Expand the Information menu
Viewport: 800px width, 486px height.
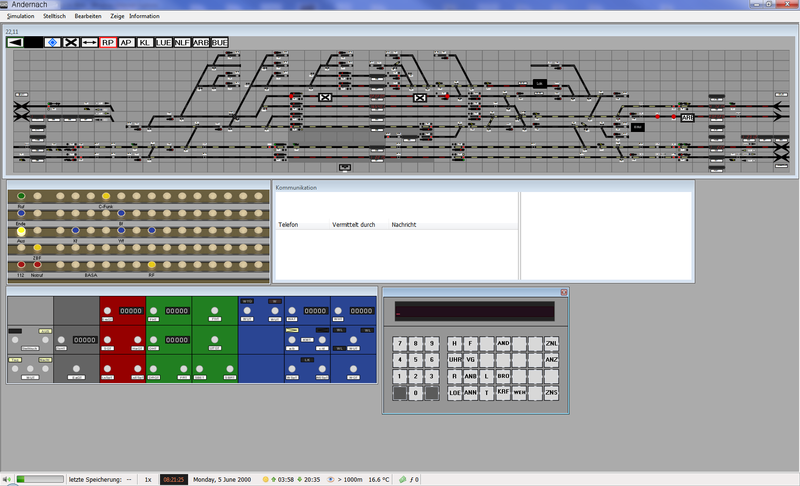click(x=144, y=16)
